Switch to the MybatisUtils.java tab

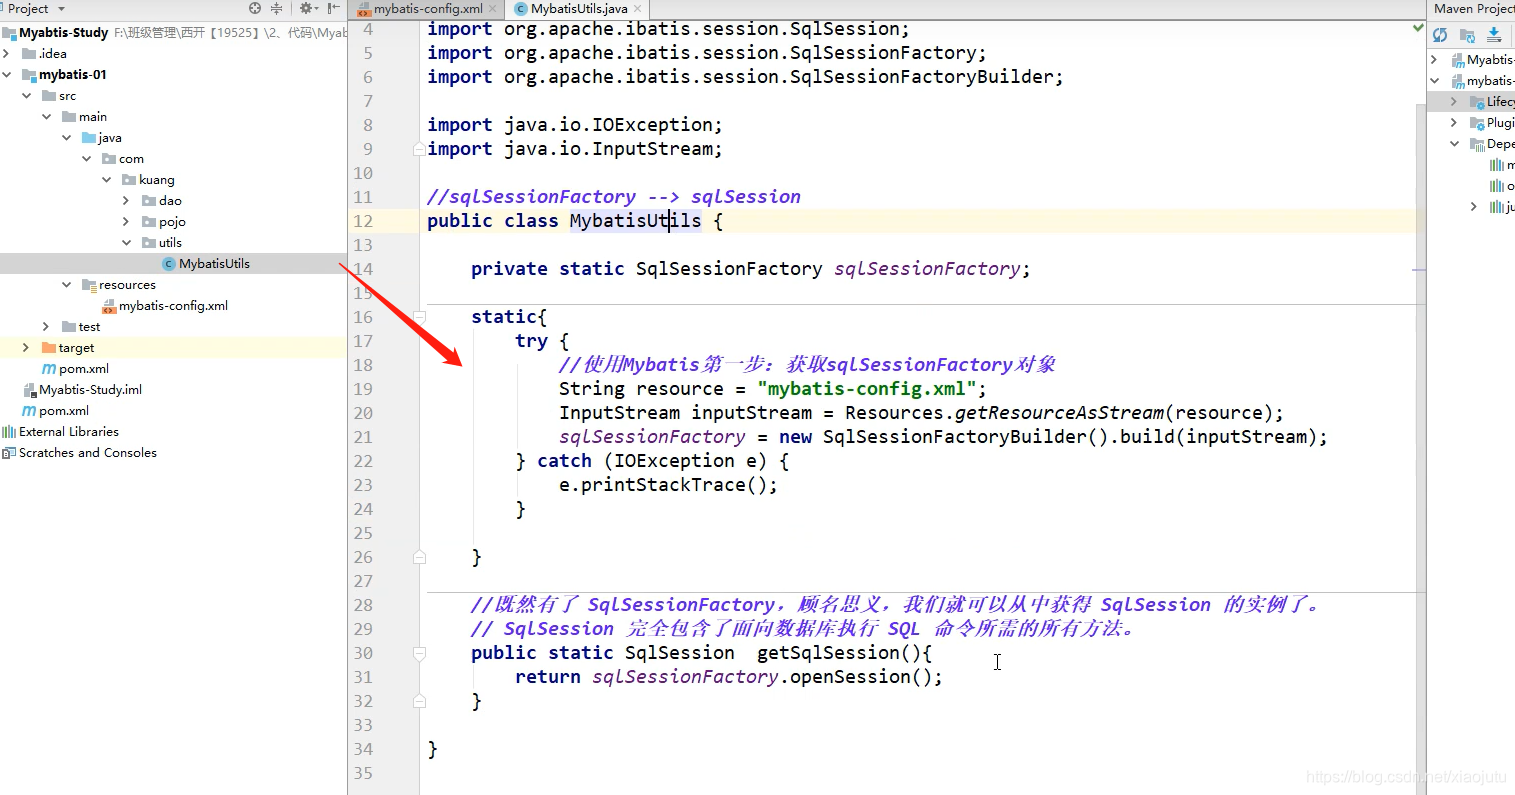(x=579, y=9)
